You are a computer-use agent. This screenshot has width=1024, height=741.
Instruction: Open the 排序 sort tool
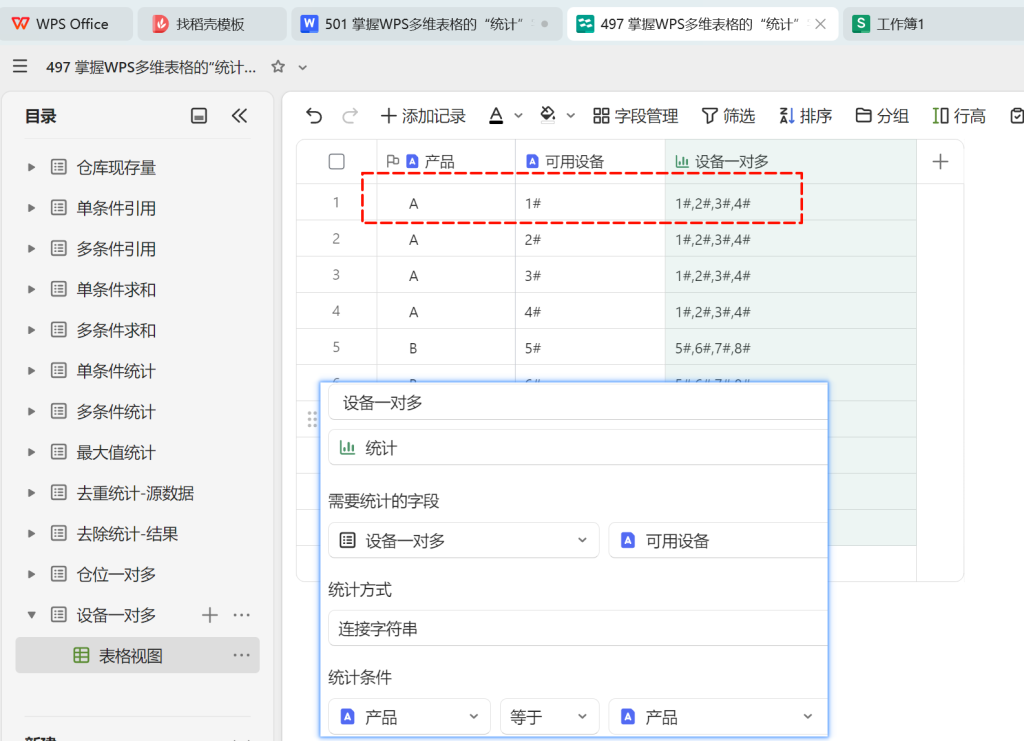pyautogui.click(x=805, y=116)
